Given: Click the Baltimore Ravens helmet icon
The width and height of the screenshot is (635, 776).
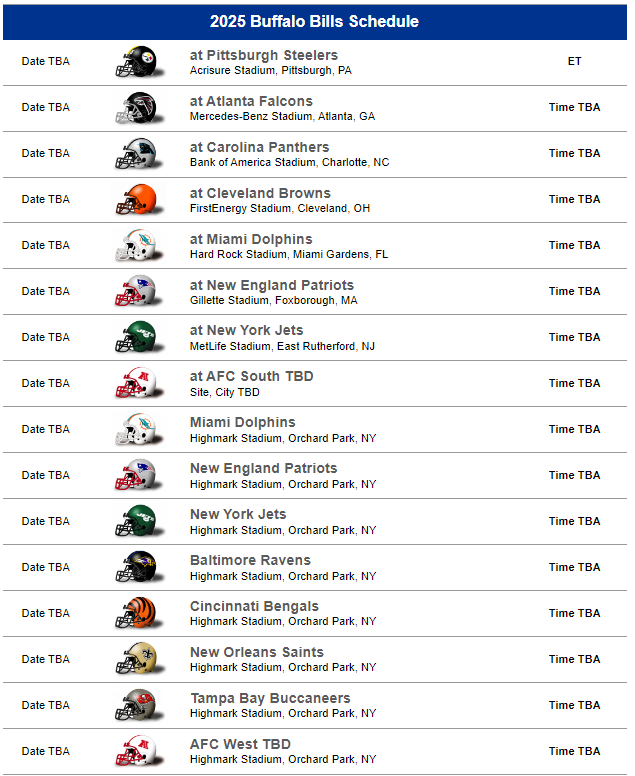Looking at the screenshot, I should coord(135,568).
